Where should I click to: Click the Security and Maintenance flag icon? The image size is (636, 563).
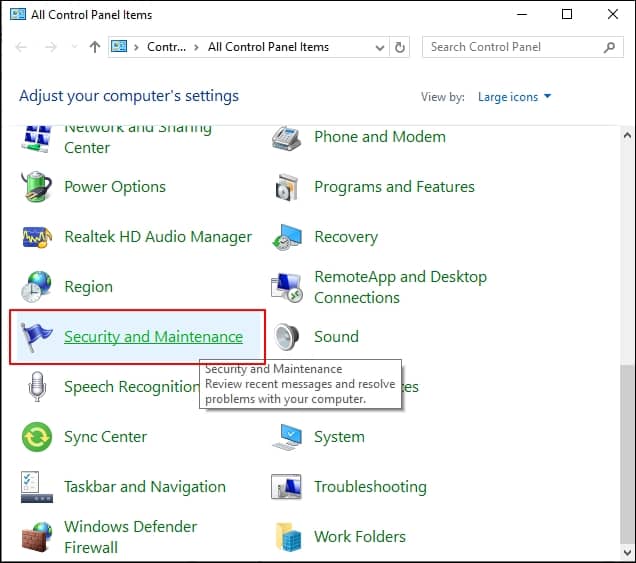point(37,337)
